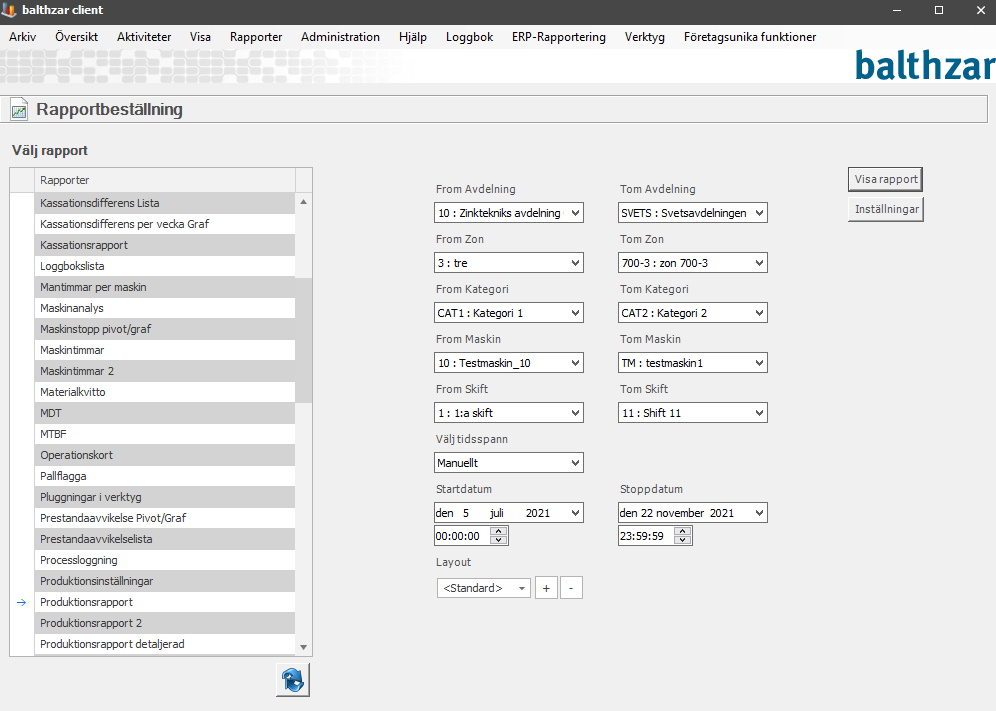Select the Materialkvitto report
Viewport: 996px width, 711px height.
click(x=165, y=392)
